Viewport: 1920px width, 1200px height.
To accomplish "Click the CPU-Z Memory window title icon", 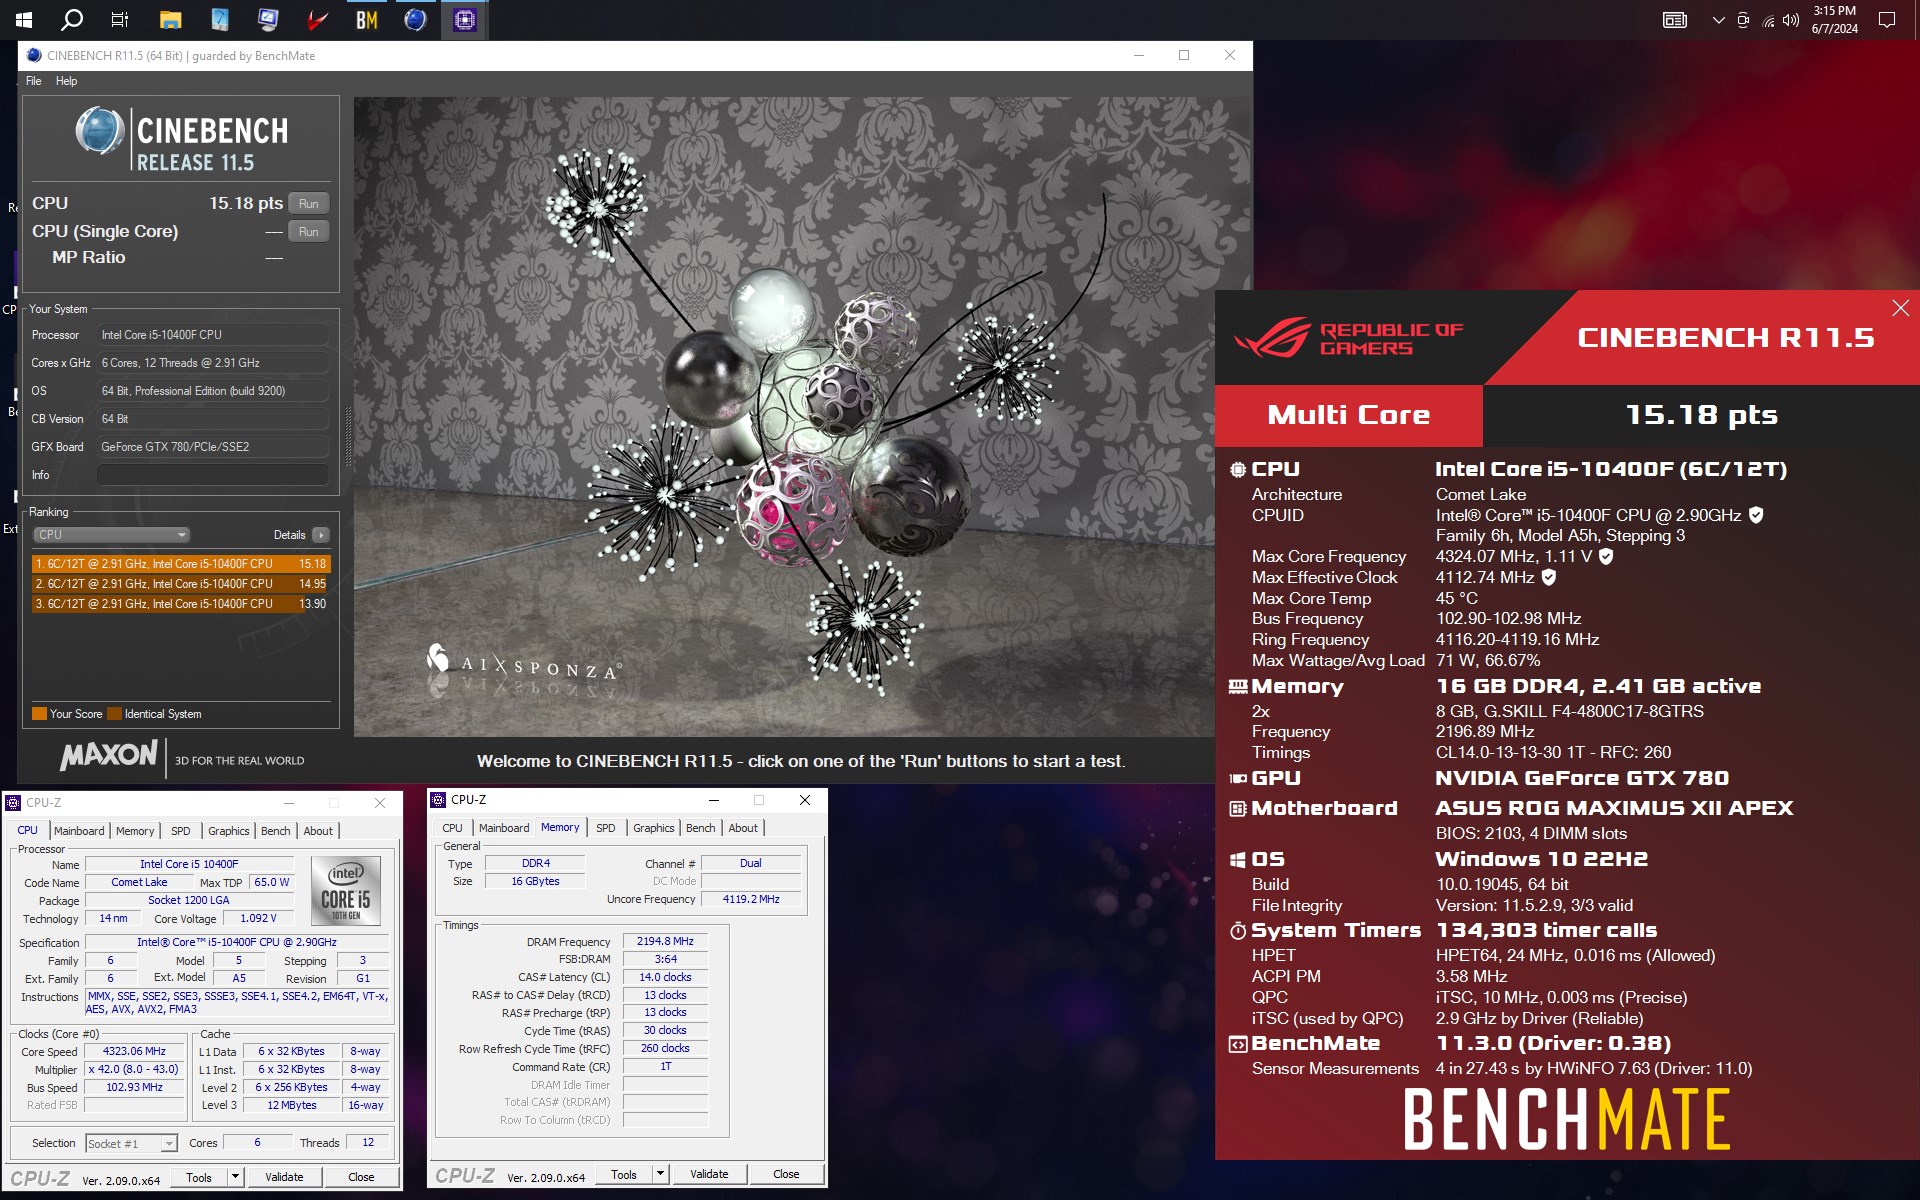I will click(438, 800).
